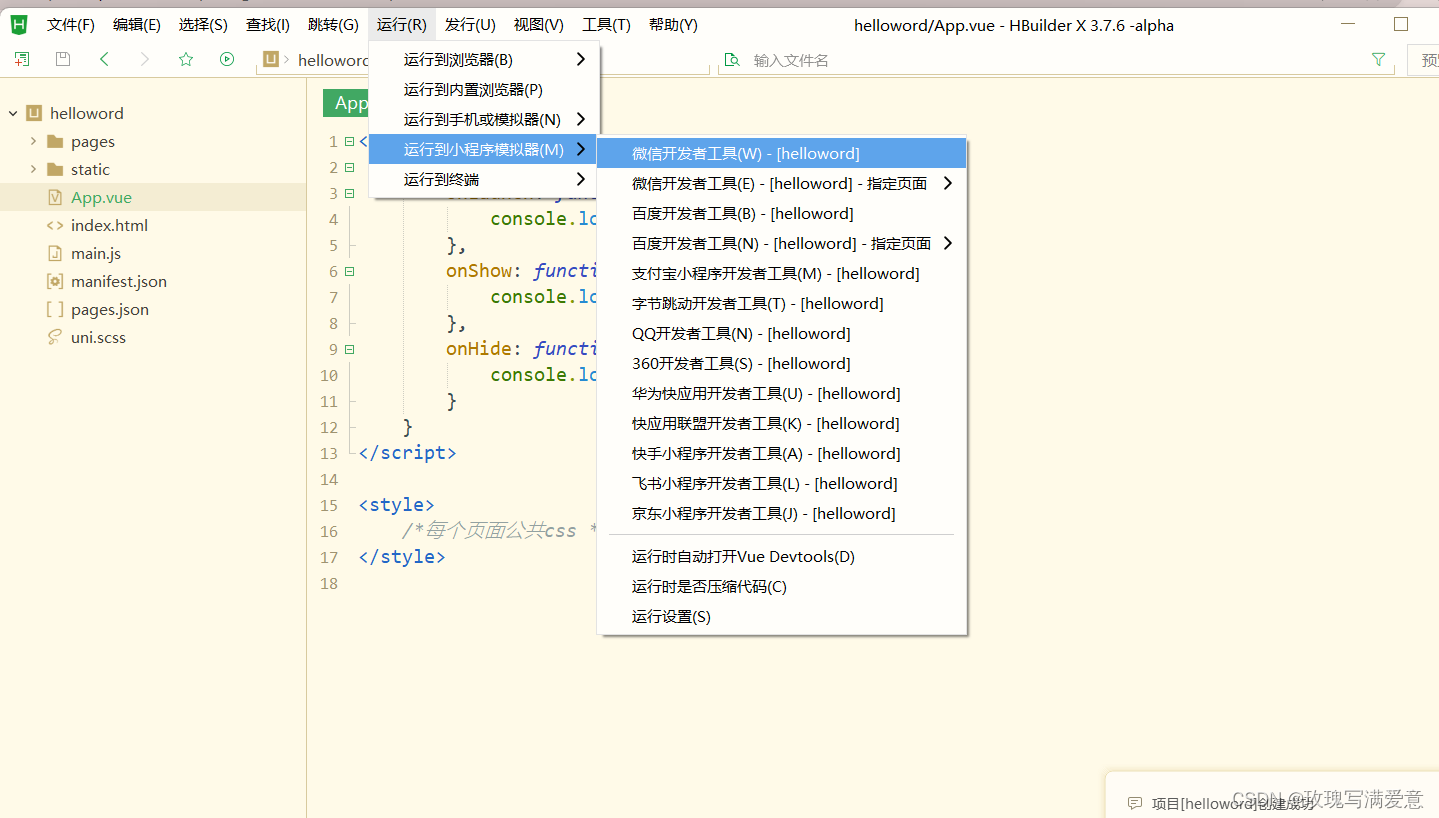The image size is (1439, 818).
Task: Click the pages folder icon
Action: [55, 142]
